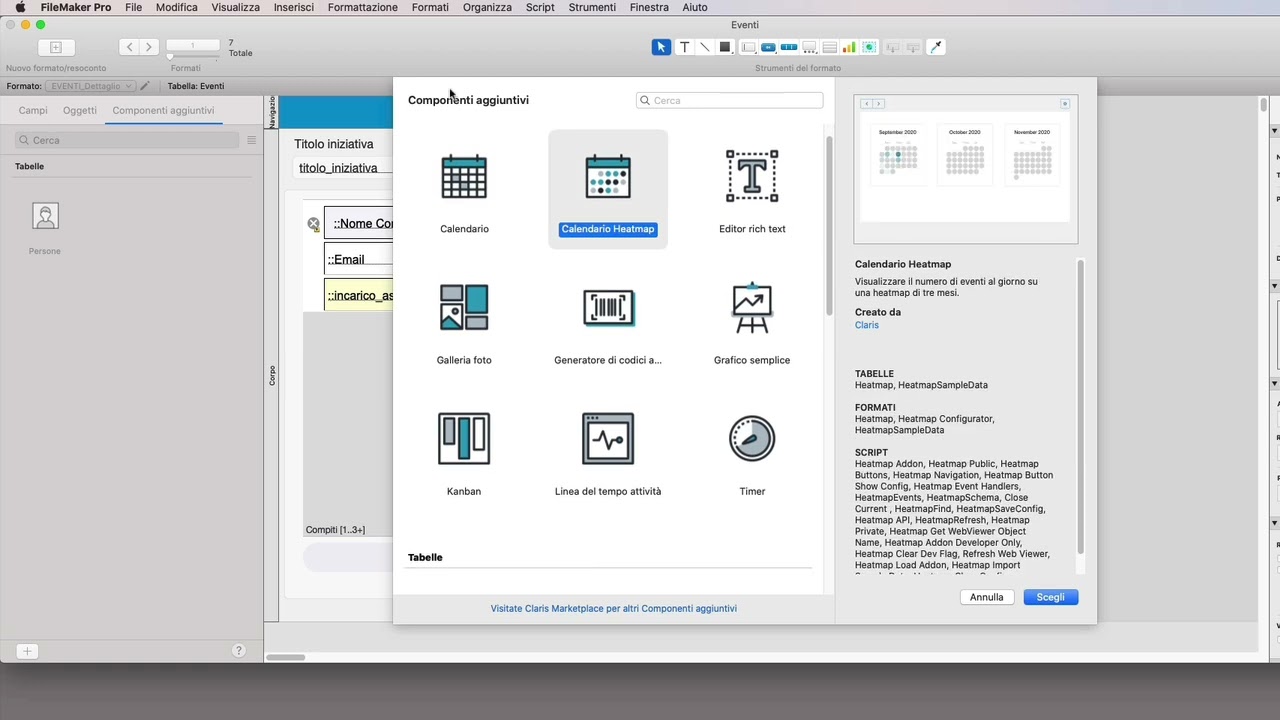Select the Text tool
1280x720 pixels.
tap(684, 47)
